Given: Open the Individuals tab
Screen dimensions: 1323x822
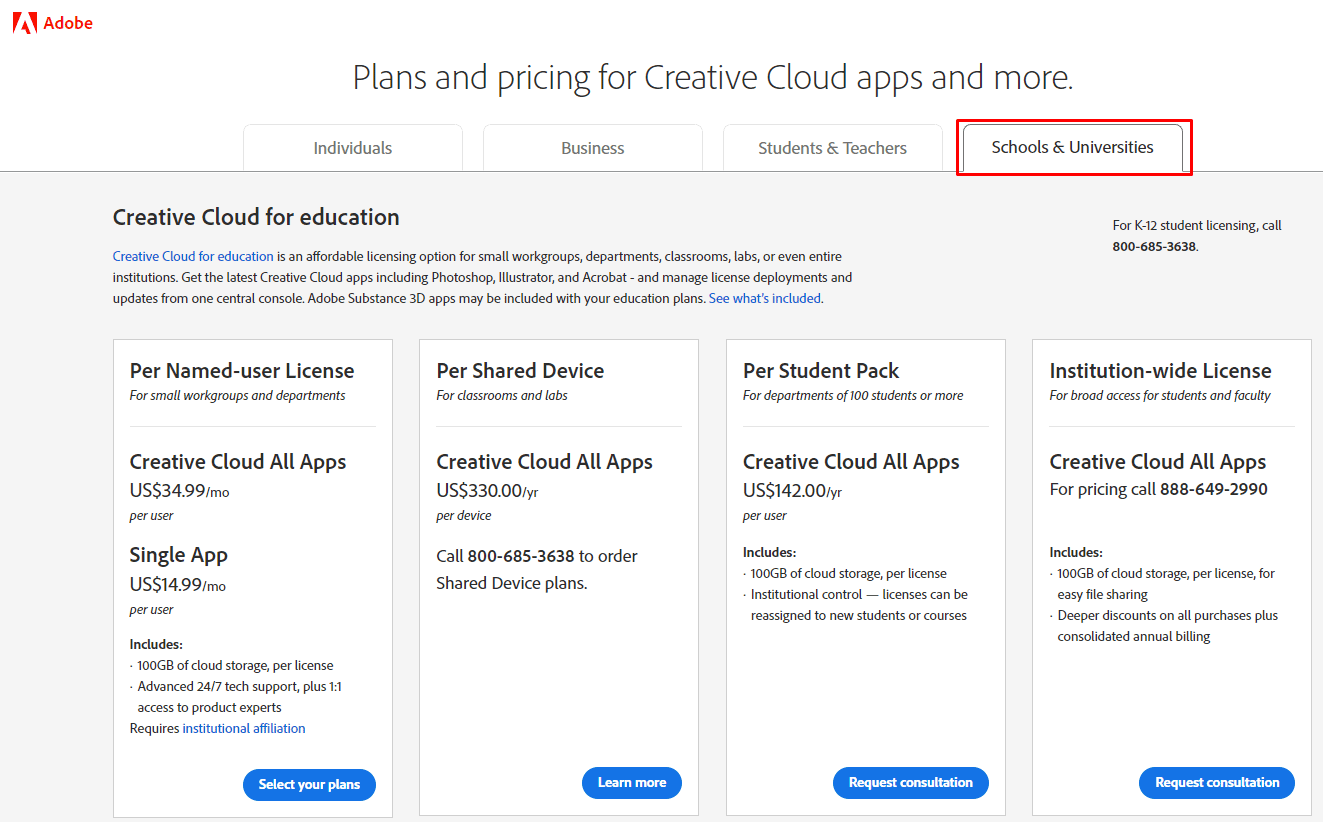Looking at the screenshot, I should click(353, 148).
